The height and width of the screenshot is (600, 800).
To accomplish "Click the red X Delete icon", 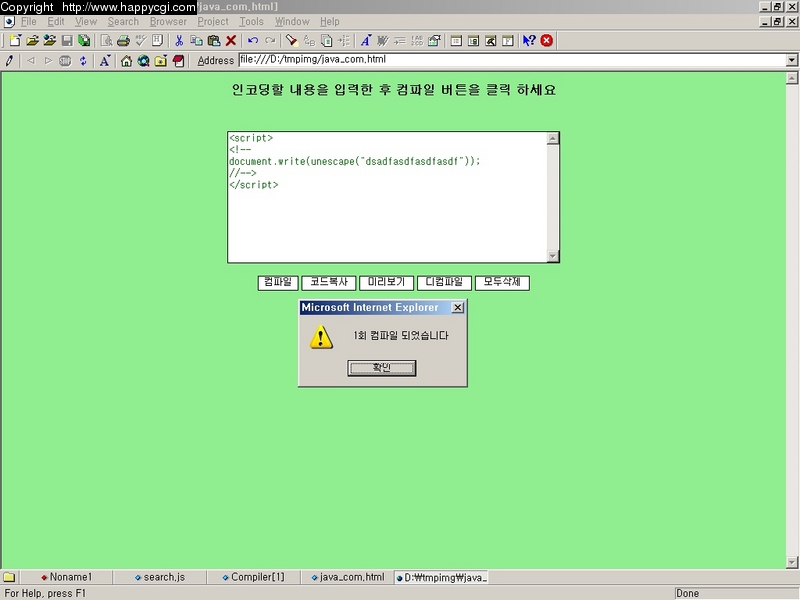I will tap(231, 41).
